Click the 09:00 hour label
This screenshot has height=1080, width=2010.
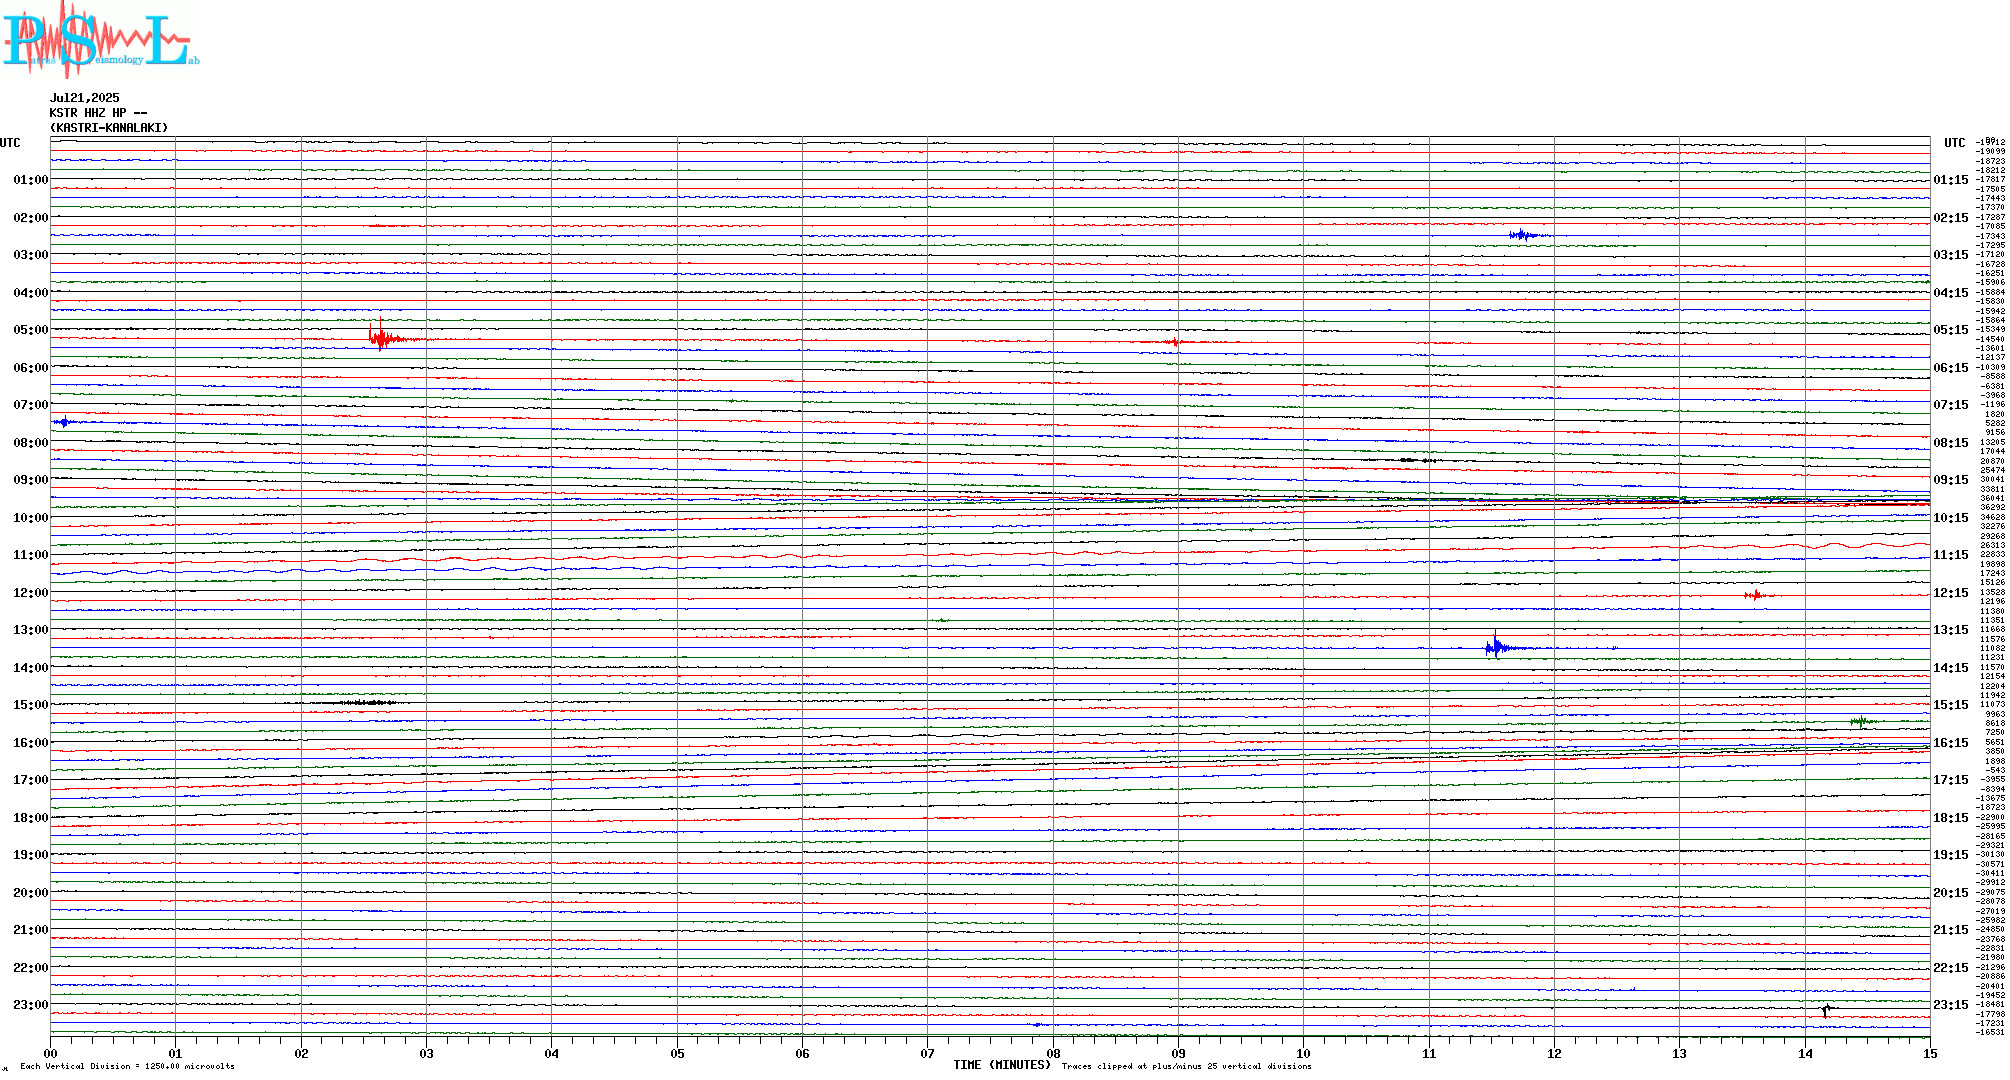[31, 480]
